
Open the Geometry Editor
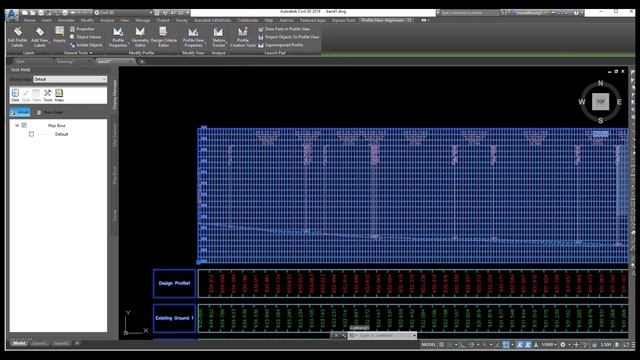(x=140, y=37)
